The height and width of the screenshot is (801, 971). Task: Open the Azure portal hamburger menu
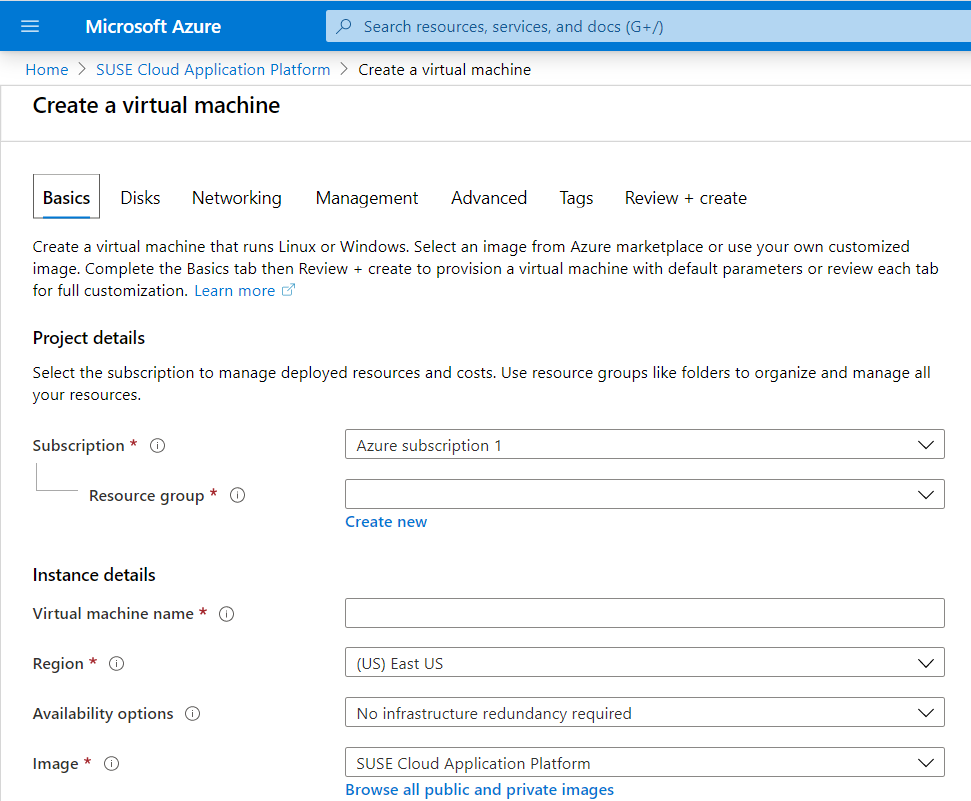(29, 26)
